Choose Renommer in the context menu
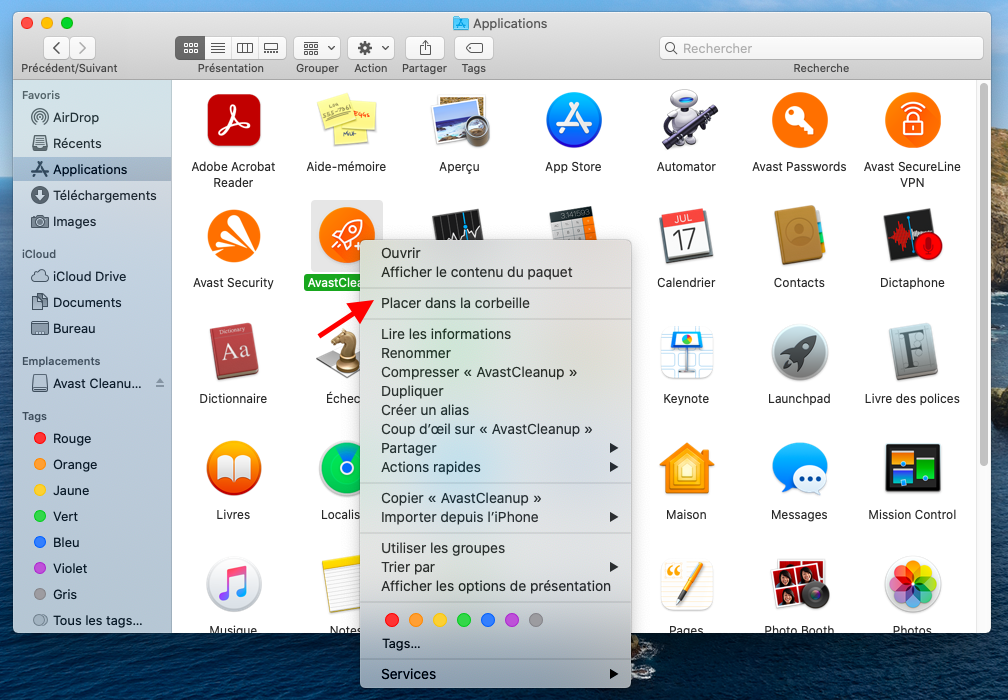1008x700 pixels. [x=496, y=354]
